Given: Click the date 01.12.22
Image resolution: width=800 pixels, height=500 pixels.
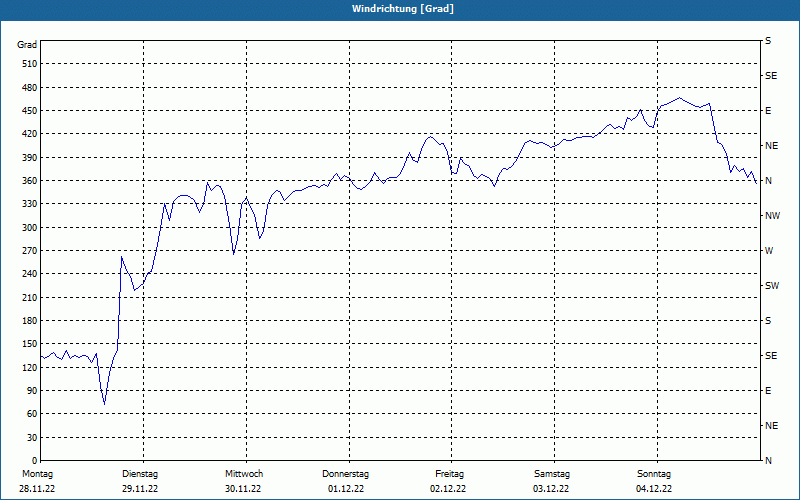Looking at the screenshot, I should pos(346,489).
